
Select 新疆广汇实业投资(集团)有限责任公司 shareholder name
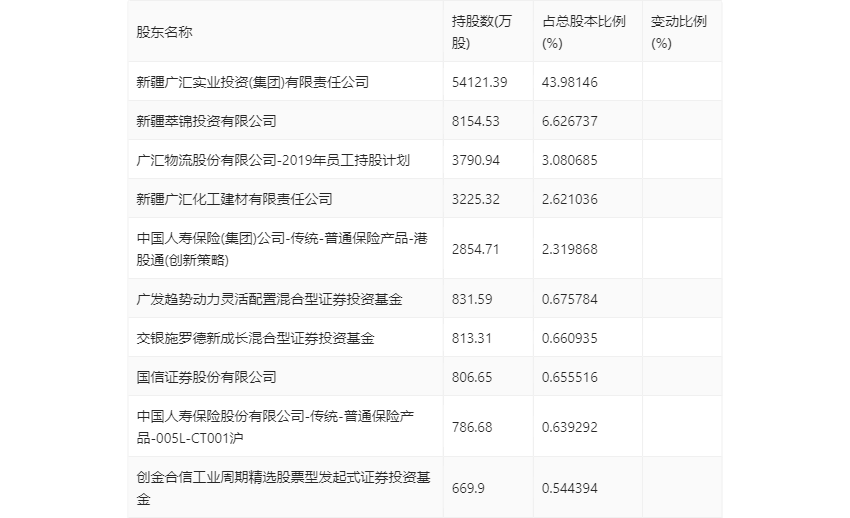tap(253, 82)
